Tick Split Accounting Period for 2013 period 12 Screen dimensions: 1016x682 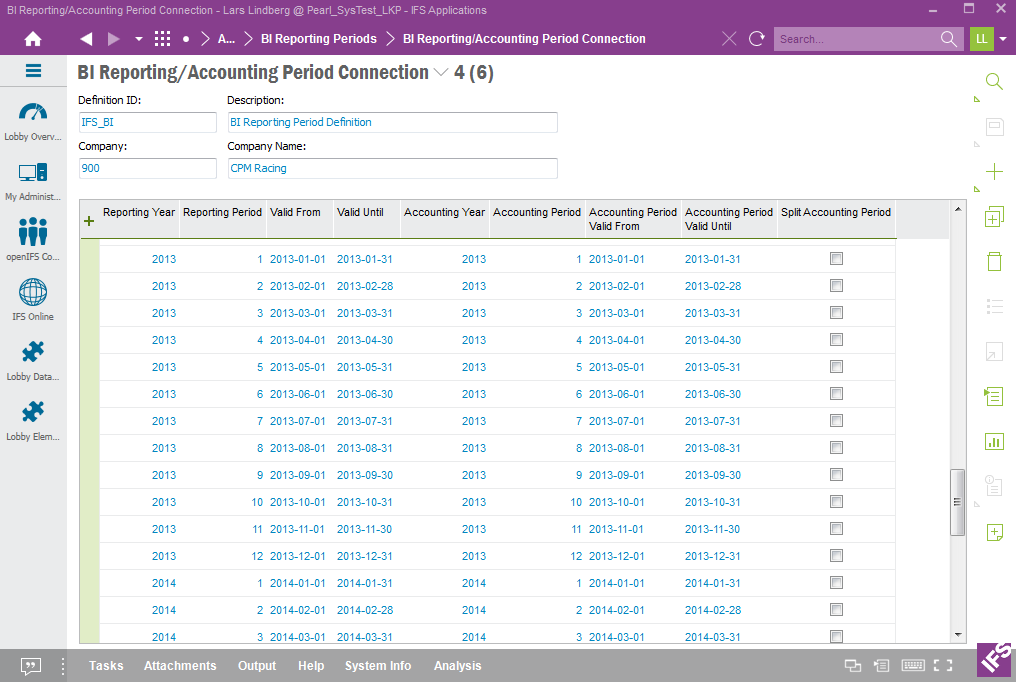[837, 556]
